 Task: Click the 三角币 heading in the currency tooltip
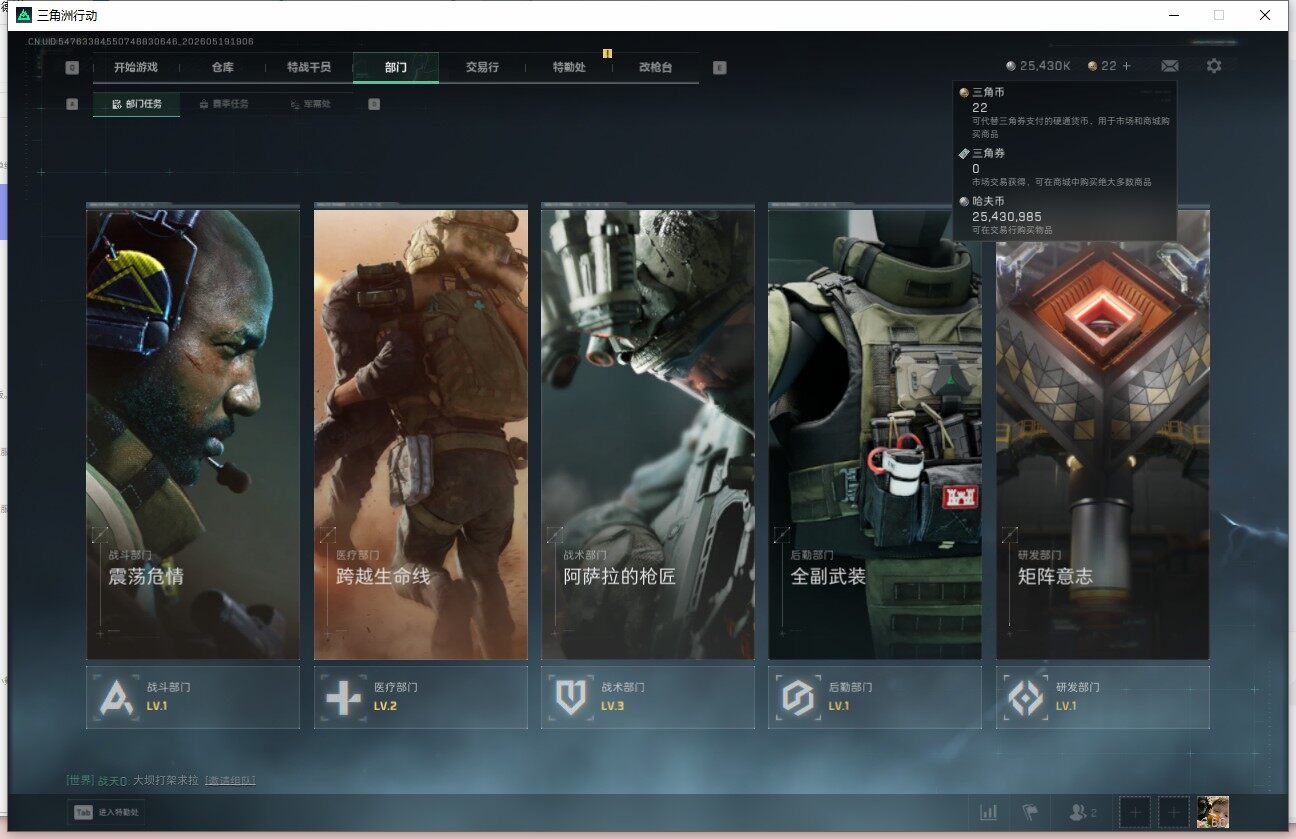pos(989,92)
